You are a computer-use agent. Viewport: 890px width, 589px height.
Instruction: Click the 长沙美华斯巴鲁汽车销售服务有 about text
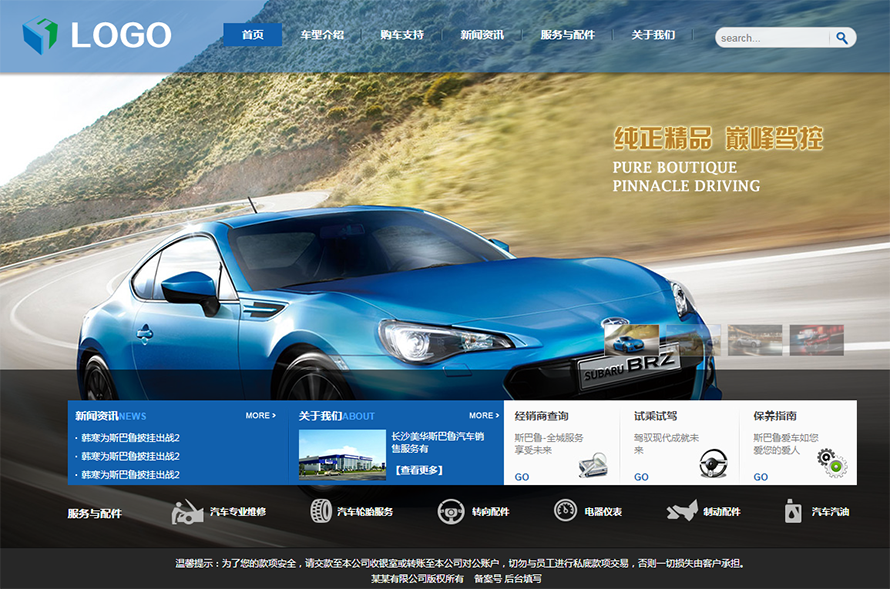438,442
